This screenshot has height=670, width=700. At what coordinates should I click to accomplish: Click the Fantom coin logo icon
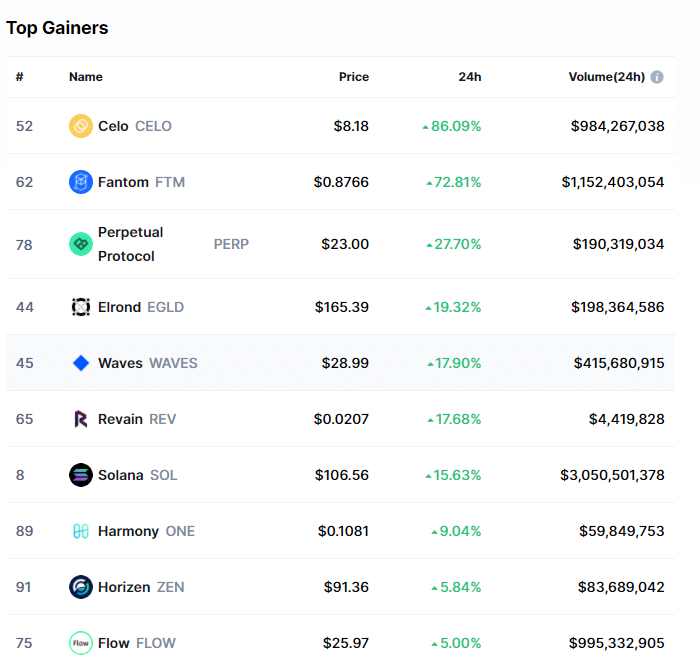81,182
